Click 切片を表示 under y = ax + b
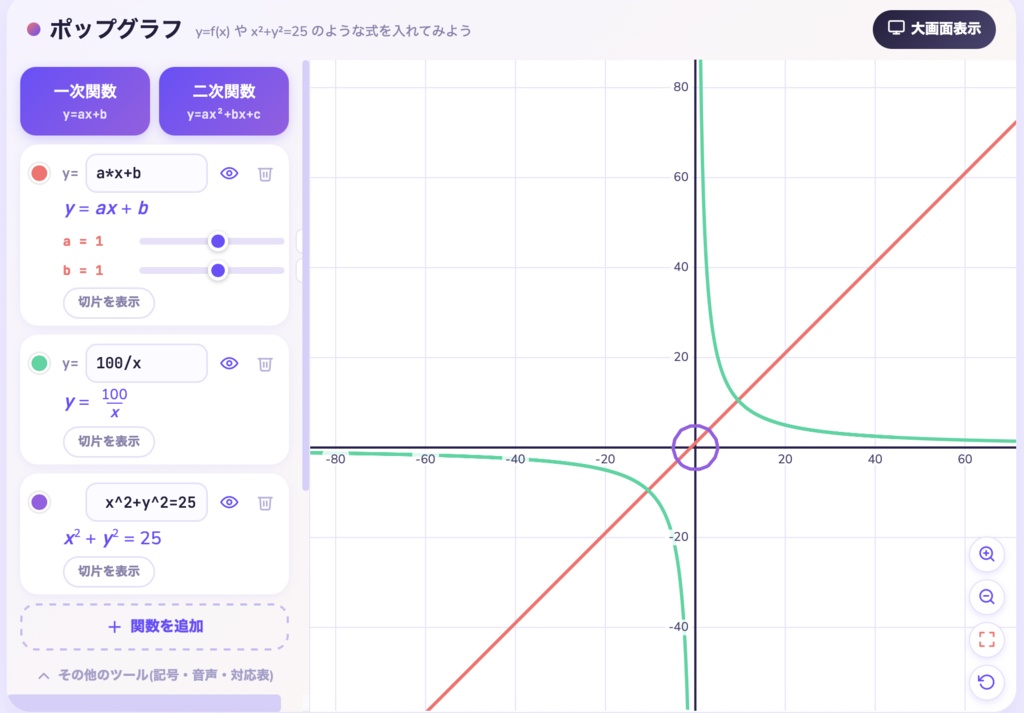 point(109,302)
